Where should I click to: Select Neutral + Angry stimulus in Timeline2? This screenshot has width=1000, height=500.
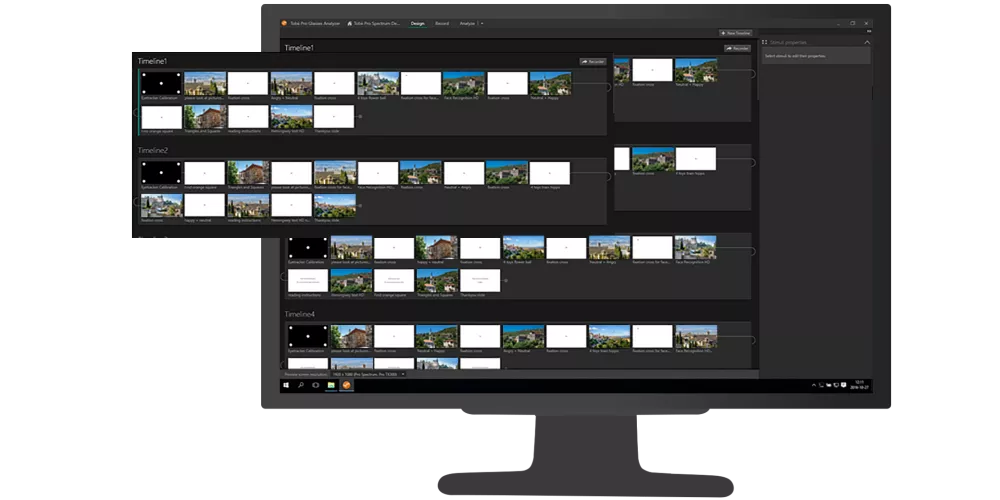(x=464, y=175)
